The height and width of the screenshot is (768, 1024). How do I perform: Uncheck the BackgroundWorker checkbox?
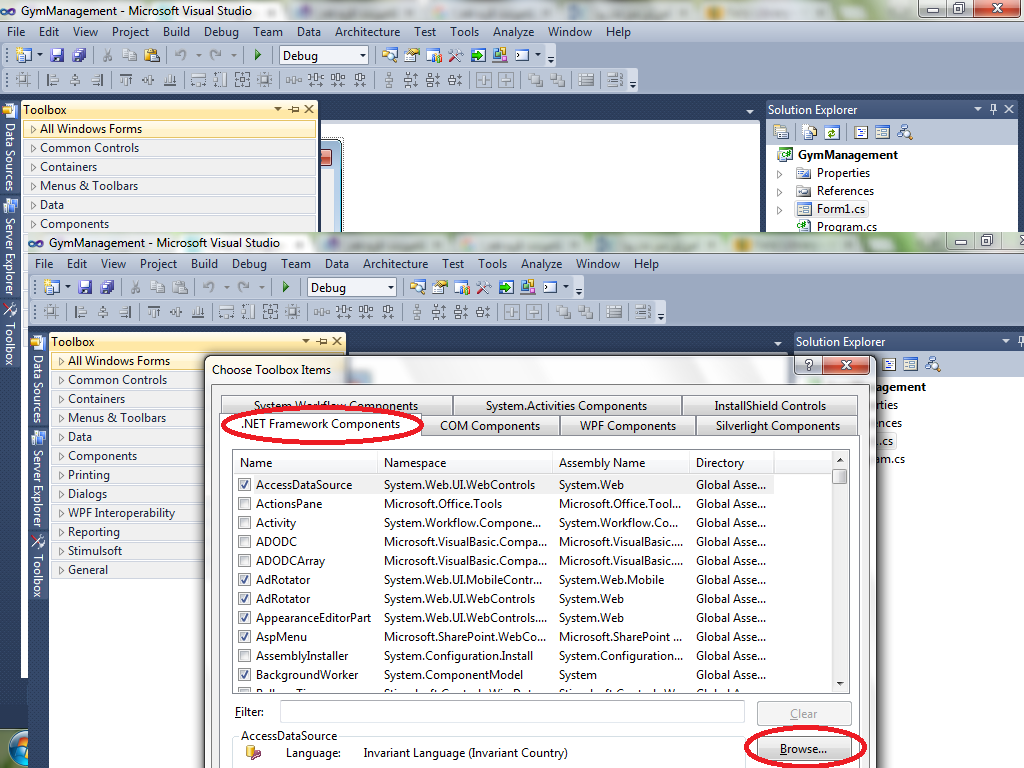pyautogui.click(x=244, y=674)
